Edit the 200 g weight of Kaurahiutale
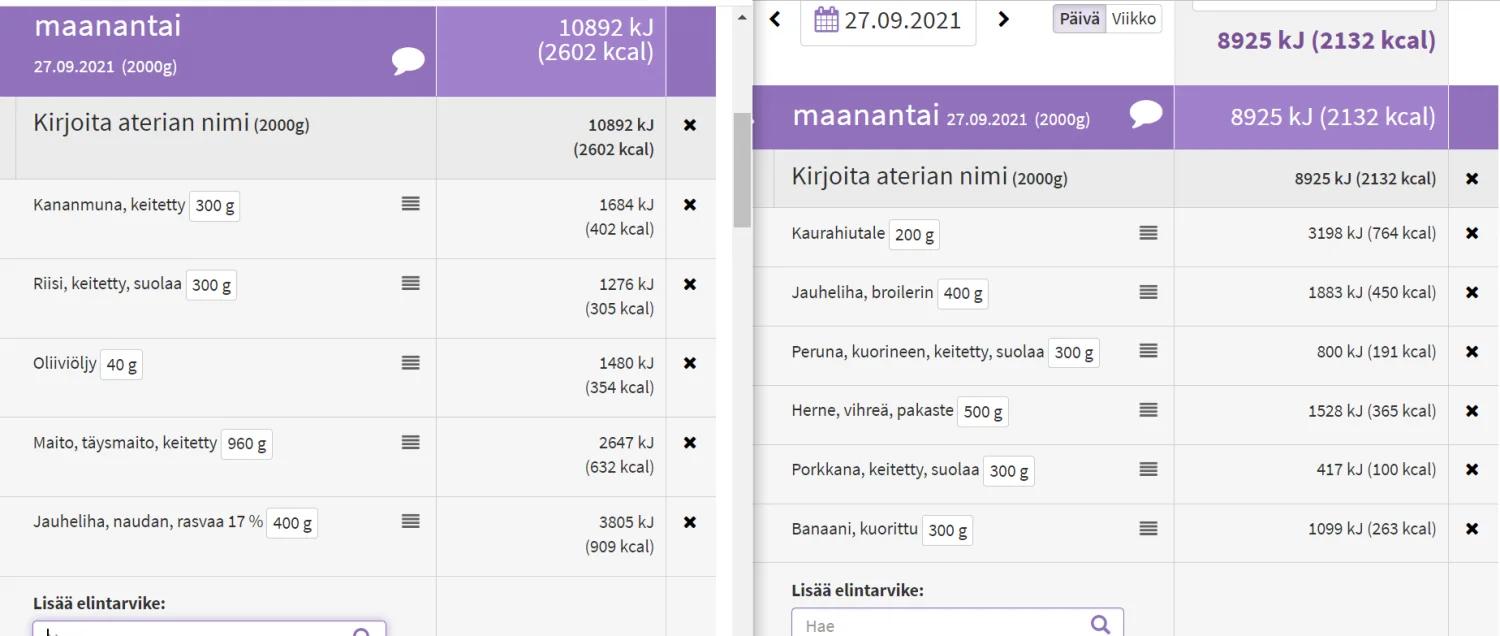Image resolution: width=1500 pixels, height=636 pixels. point(913,234)
